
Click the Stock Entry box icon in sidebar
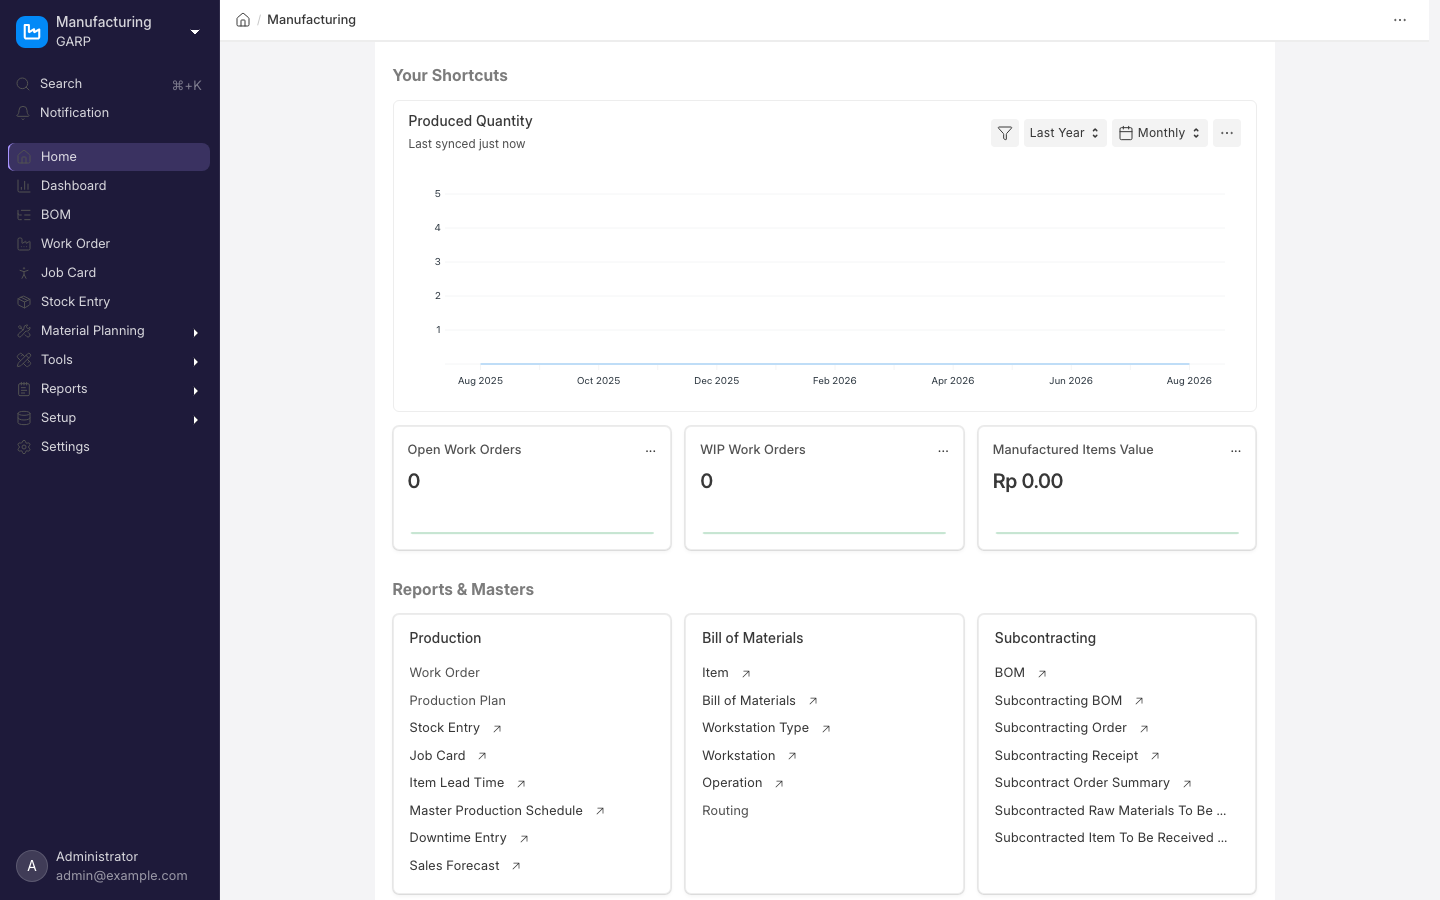coord(24,302)
